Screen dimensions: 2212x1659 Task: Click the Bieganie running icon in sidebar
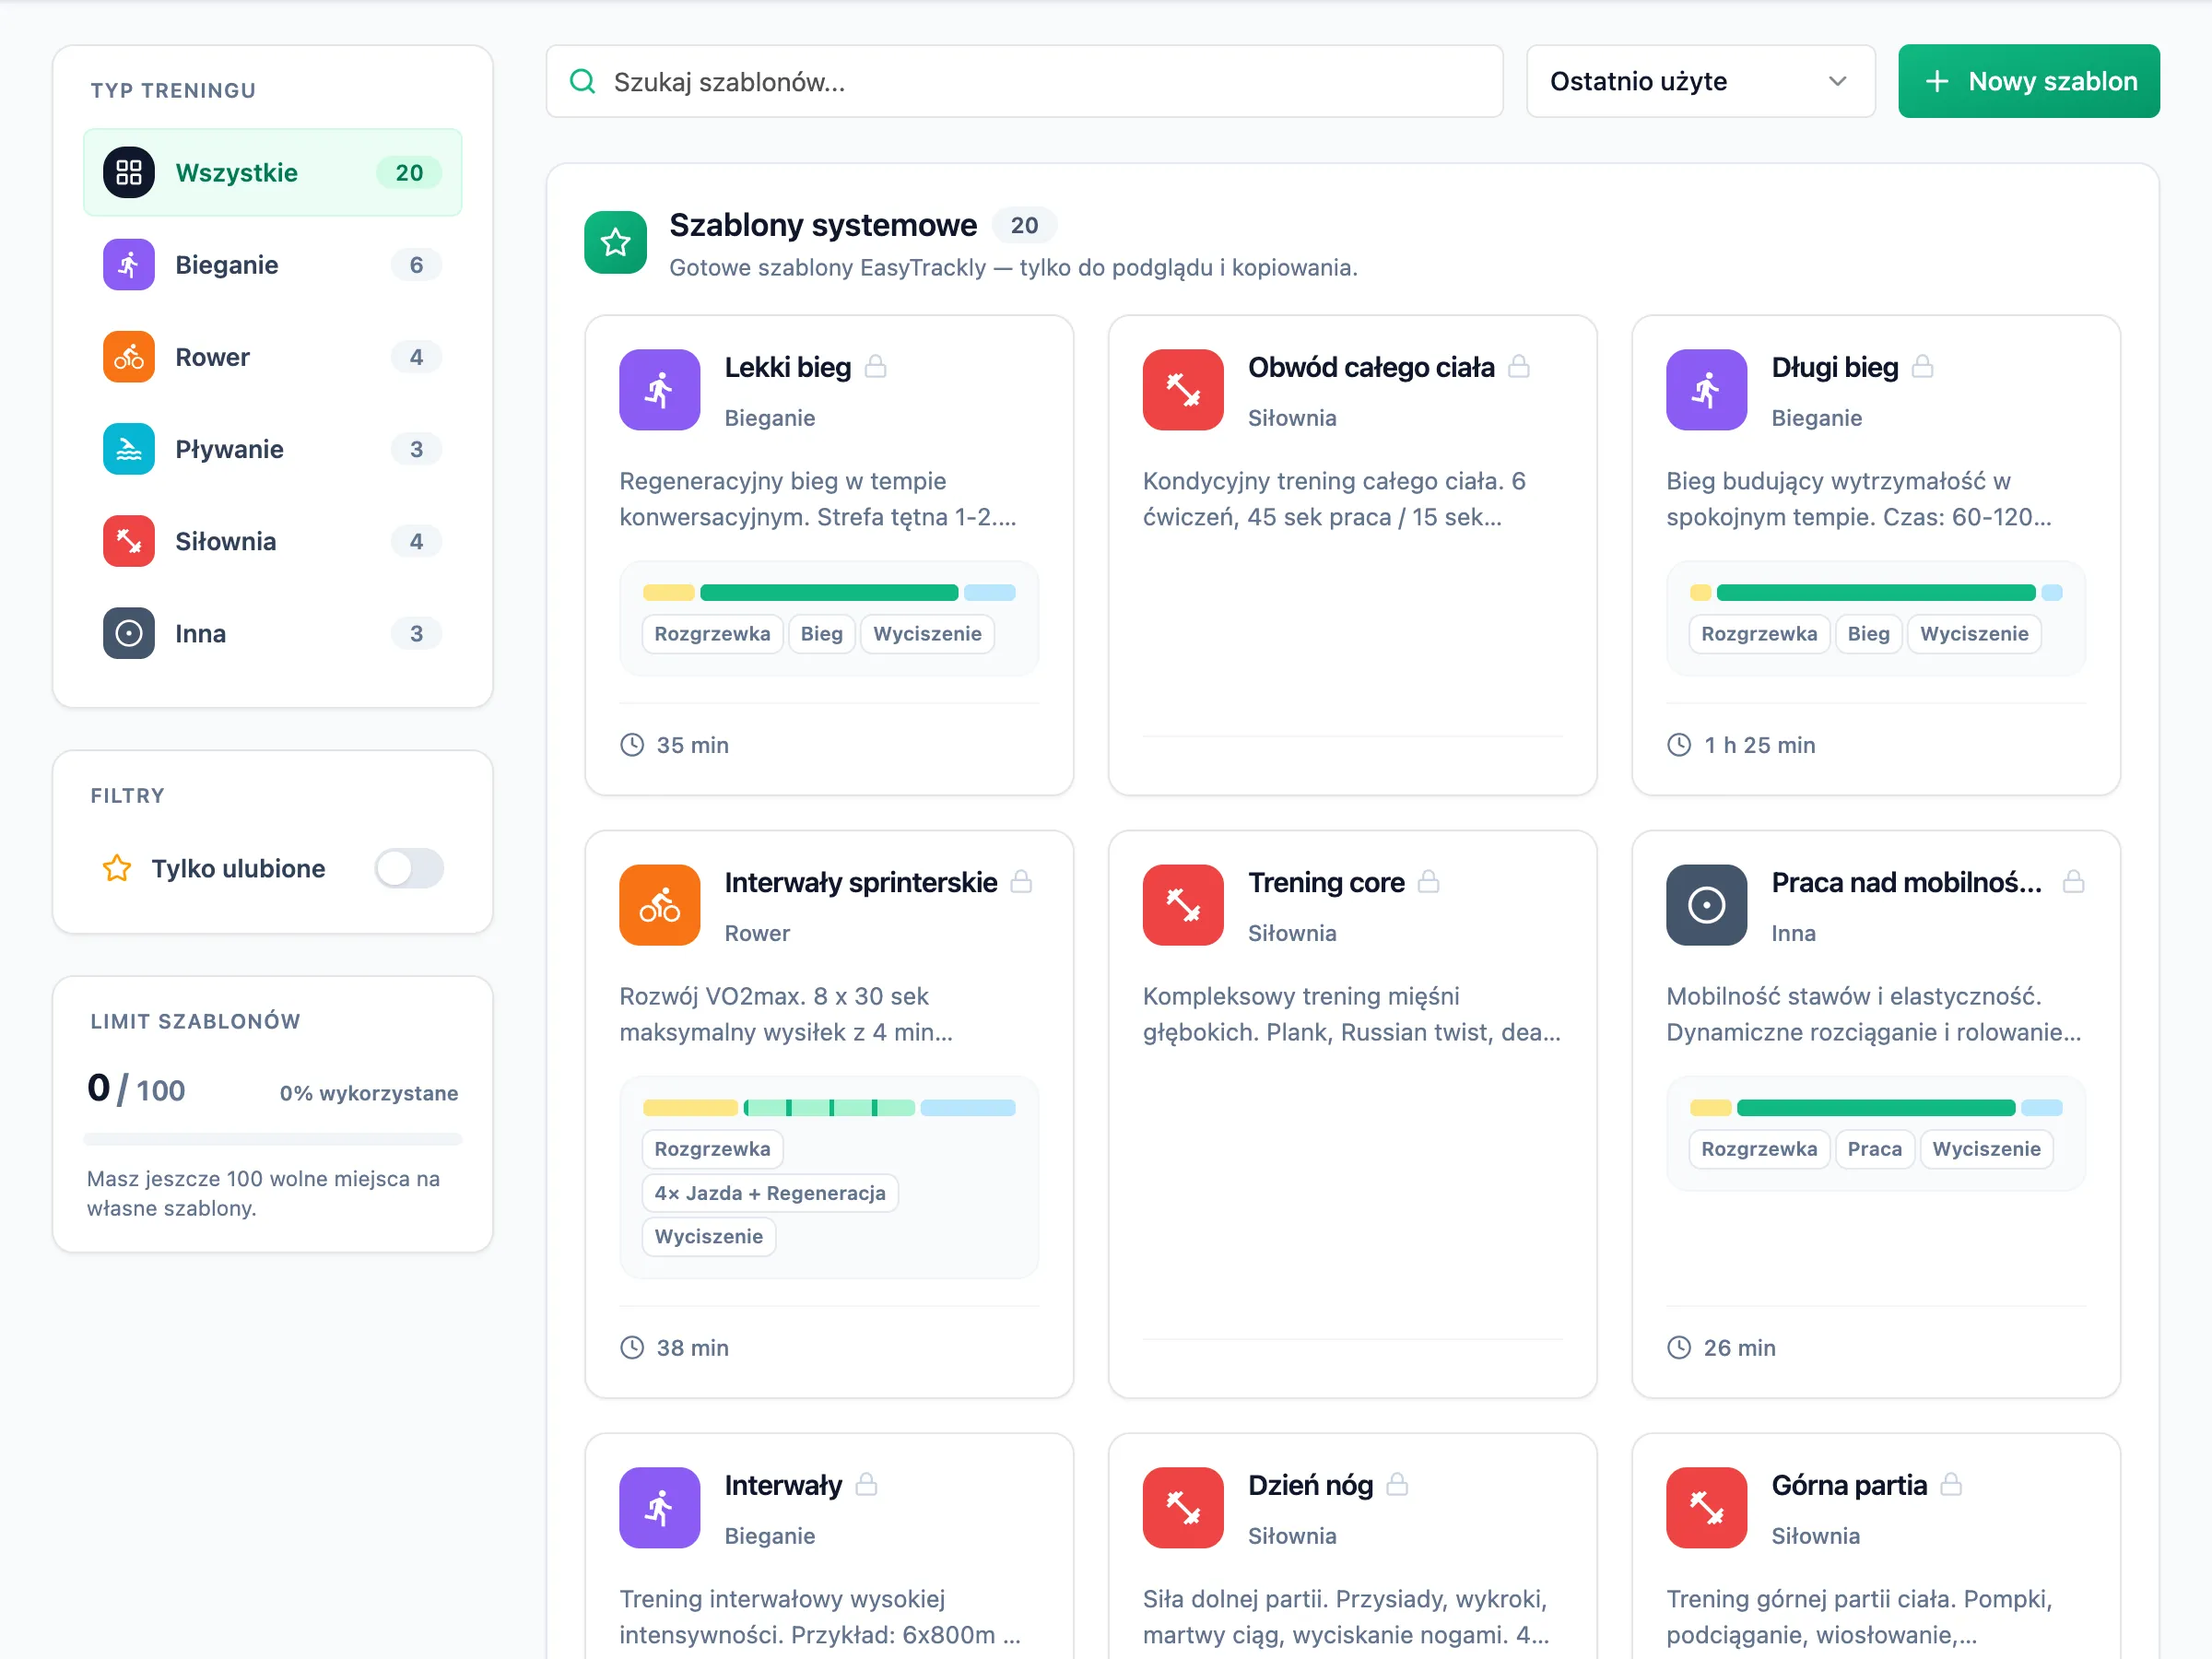(x=129, y=265)
